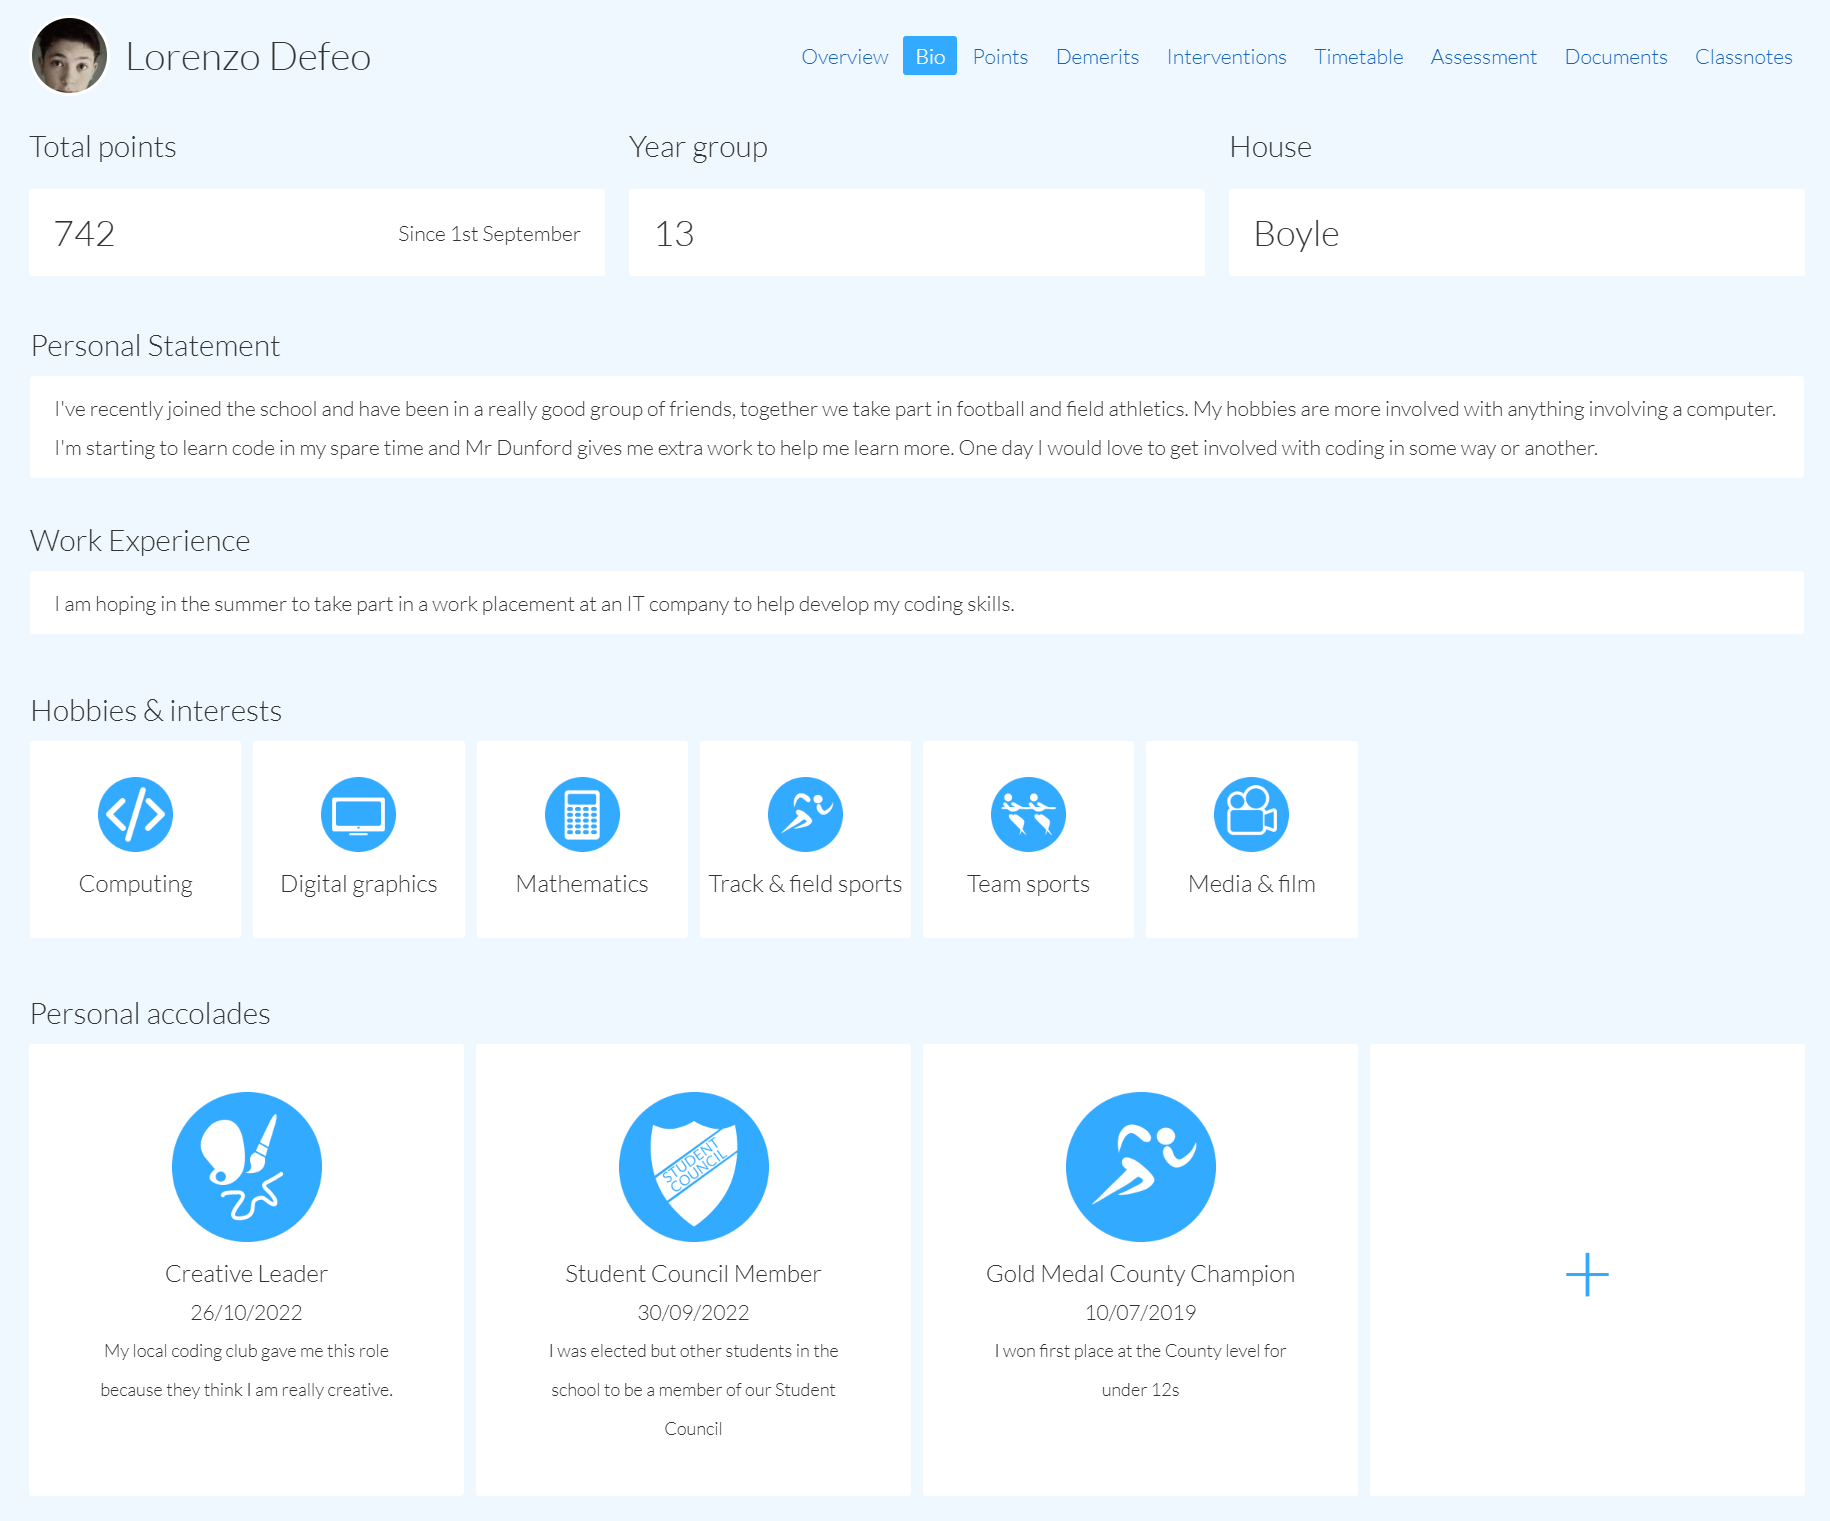The image size is (1830, 1521).
Task: Switch to the Overview tab
Action: pos(844,57)
